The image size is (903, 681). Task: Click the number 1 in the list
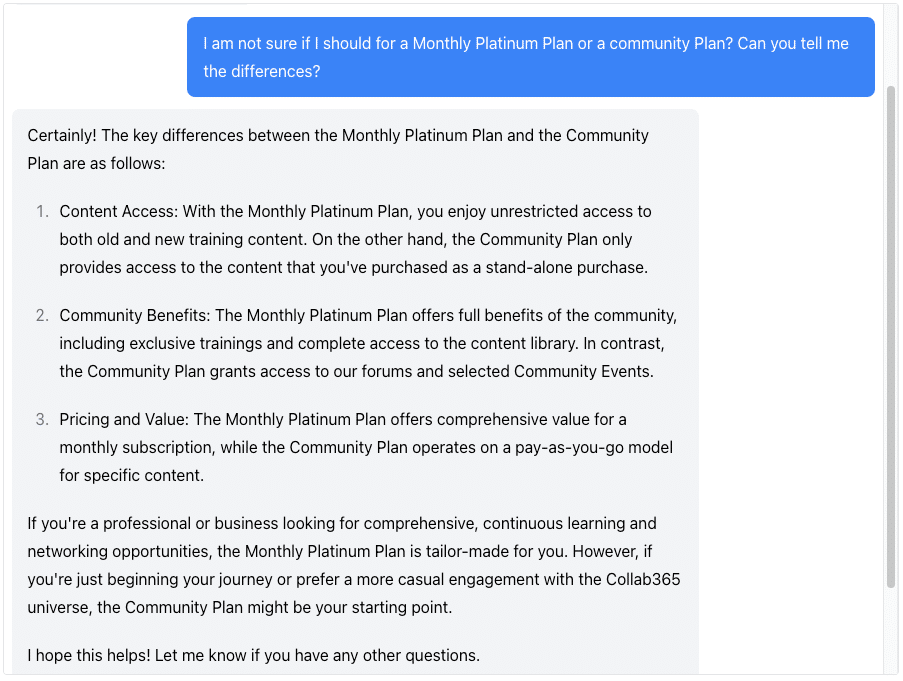point(41,211)
